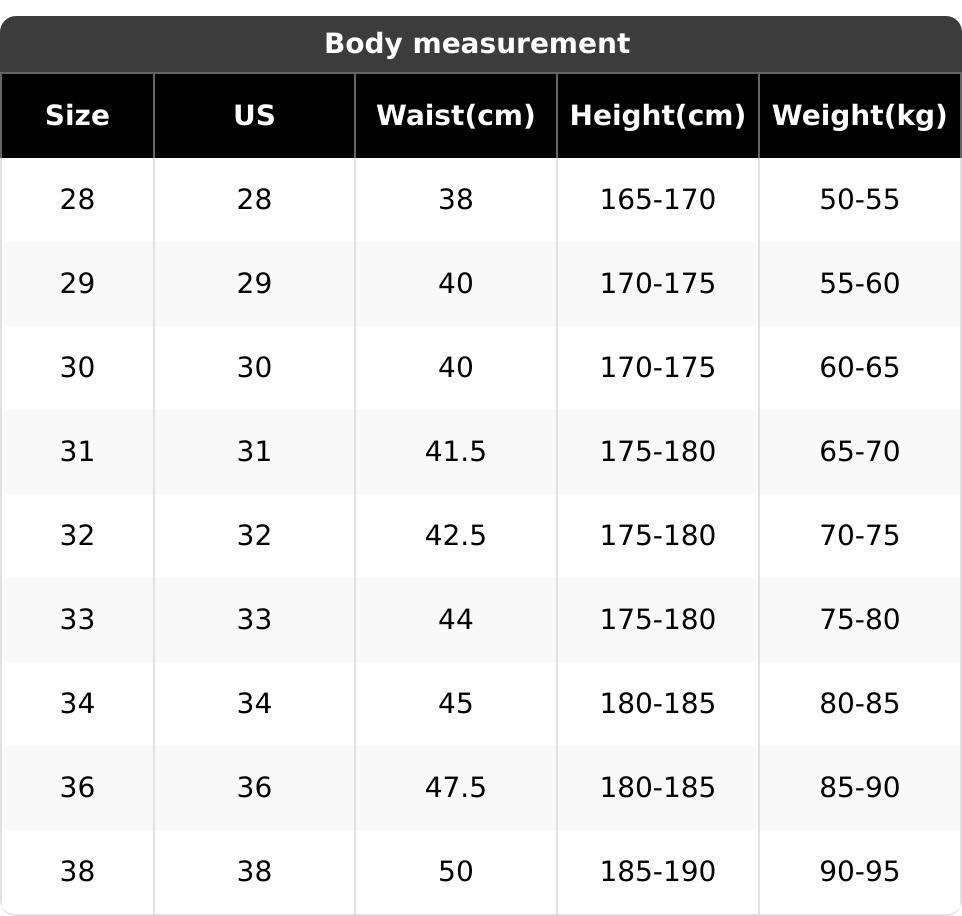Click the 50-55 weight cell
Screen dimensions: 962x916
tap(859, 200)
